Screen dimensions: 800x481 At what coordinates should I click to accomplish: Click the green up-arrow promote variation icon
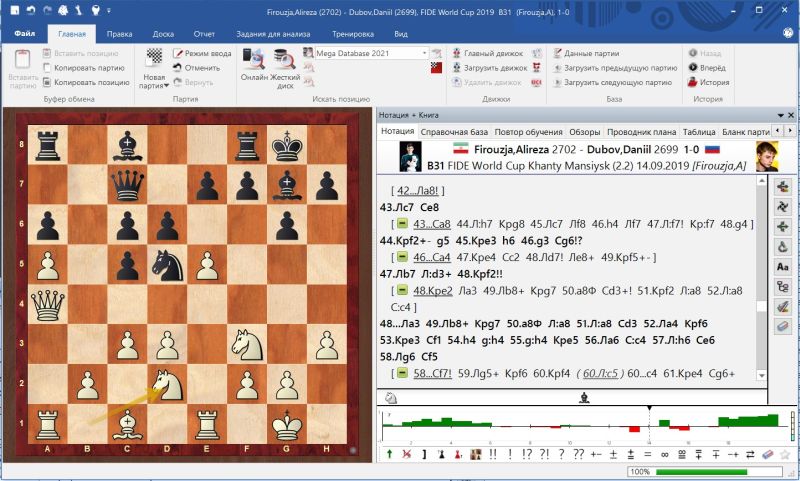pos(389,455)
